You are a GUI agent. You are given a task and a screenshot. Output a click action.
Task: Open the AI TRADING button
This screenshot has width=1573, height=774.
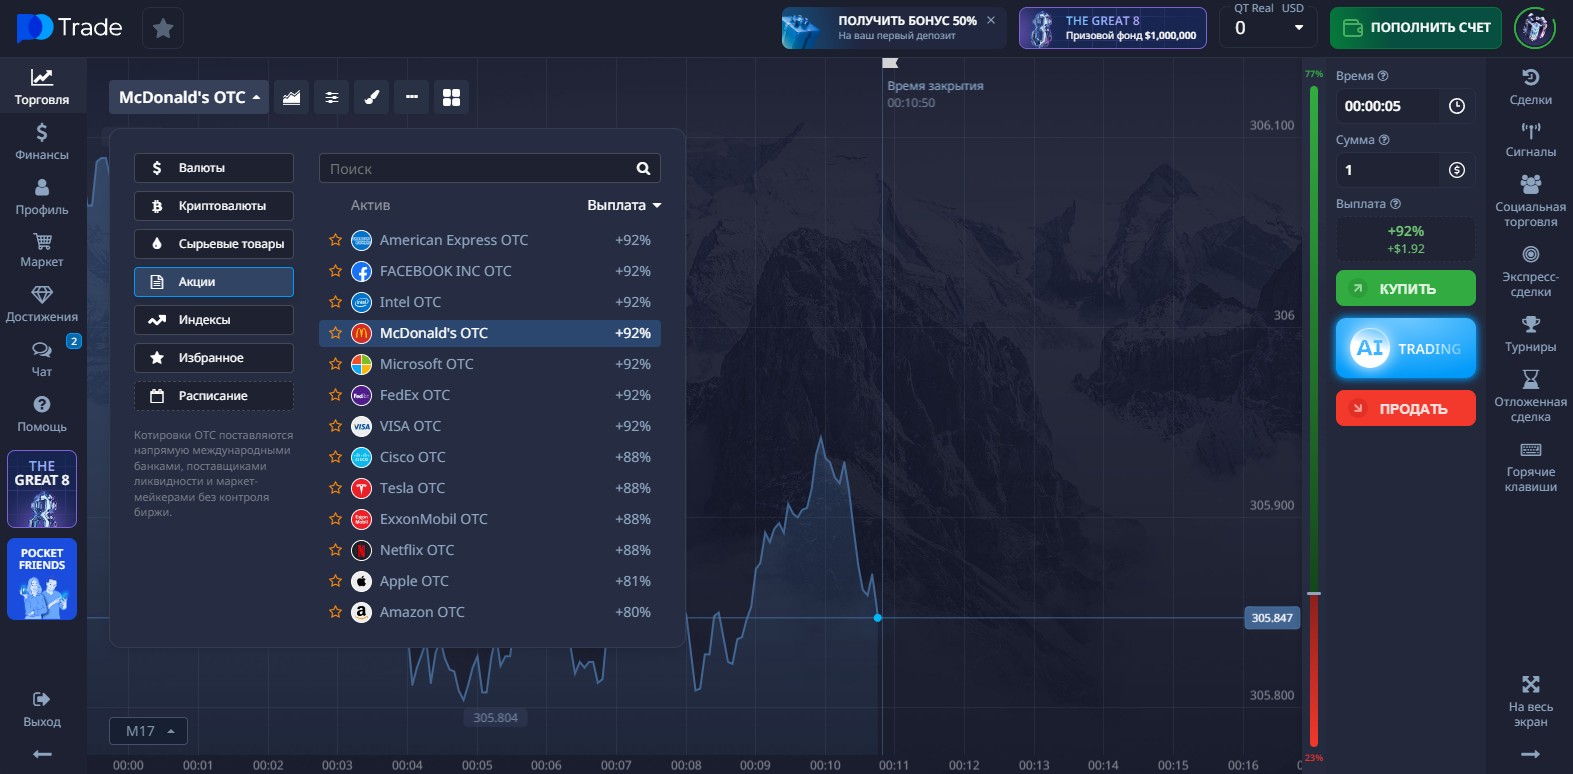[x=1406, y=348]
